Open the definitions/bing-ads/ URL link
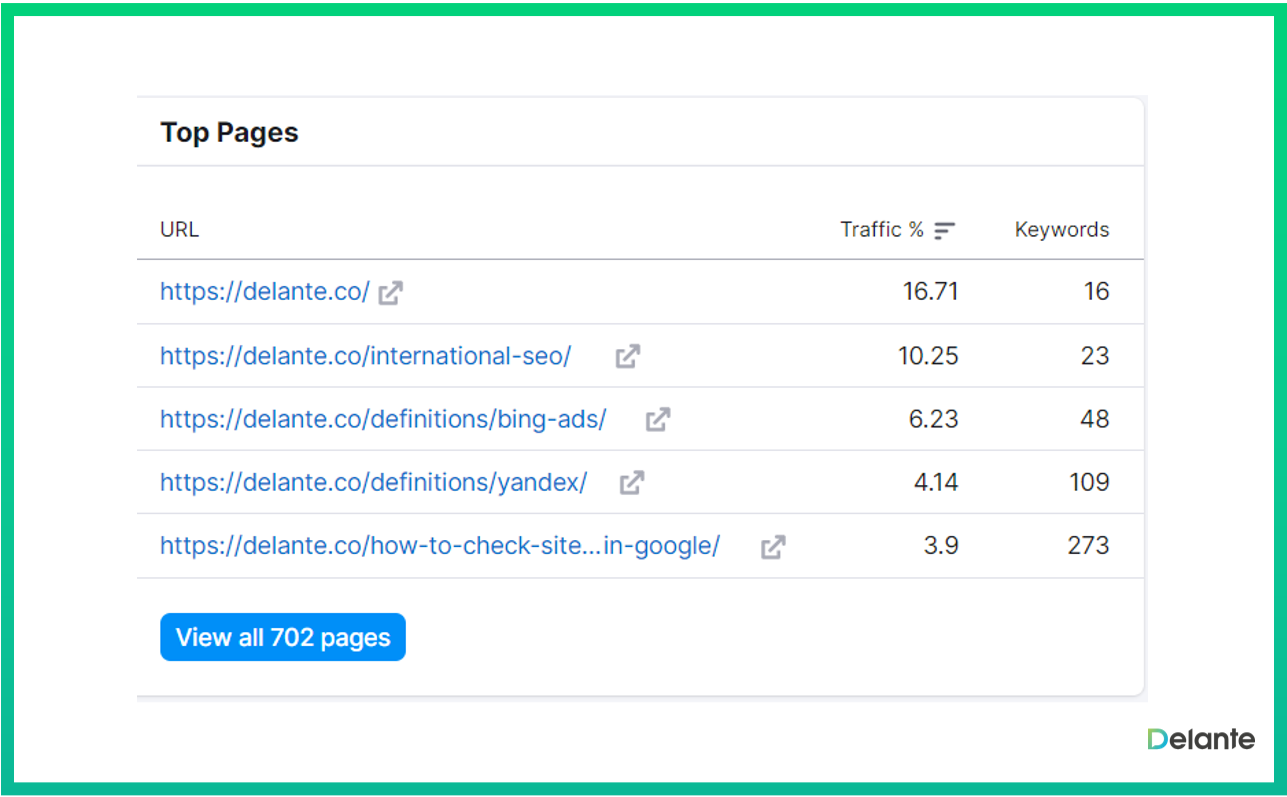Viewport: 1287px width, 797px height. coord(383,419)
